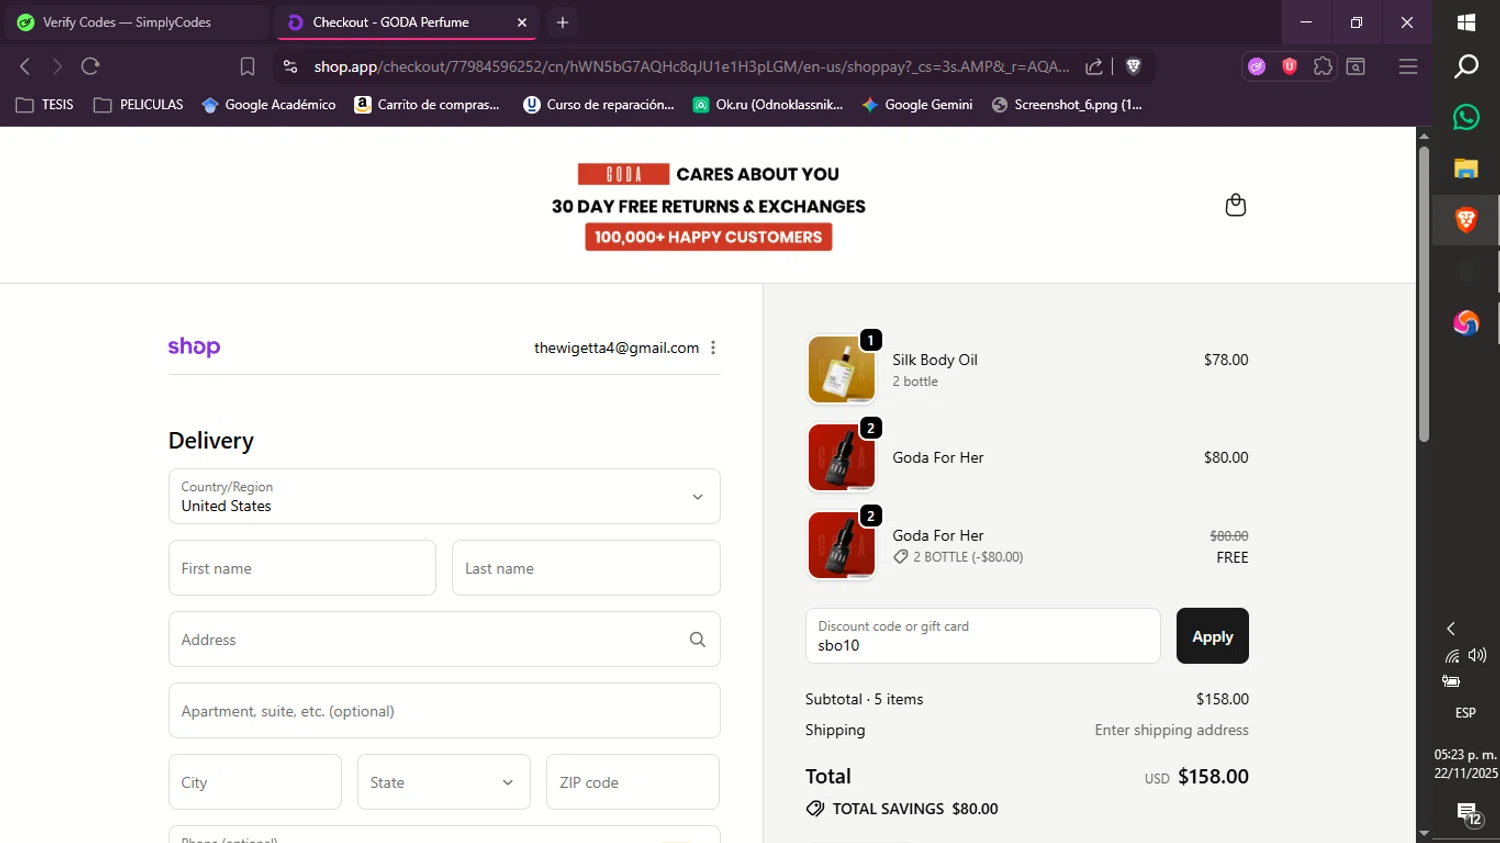Open Curso de reparación bookmark
The height and width of the screenshot is (843, 1500).
coord(599,104)
